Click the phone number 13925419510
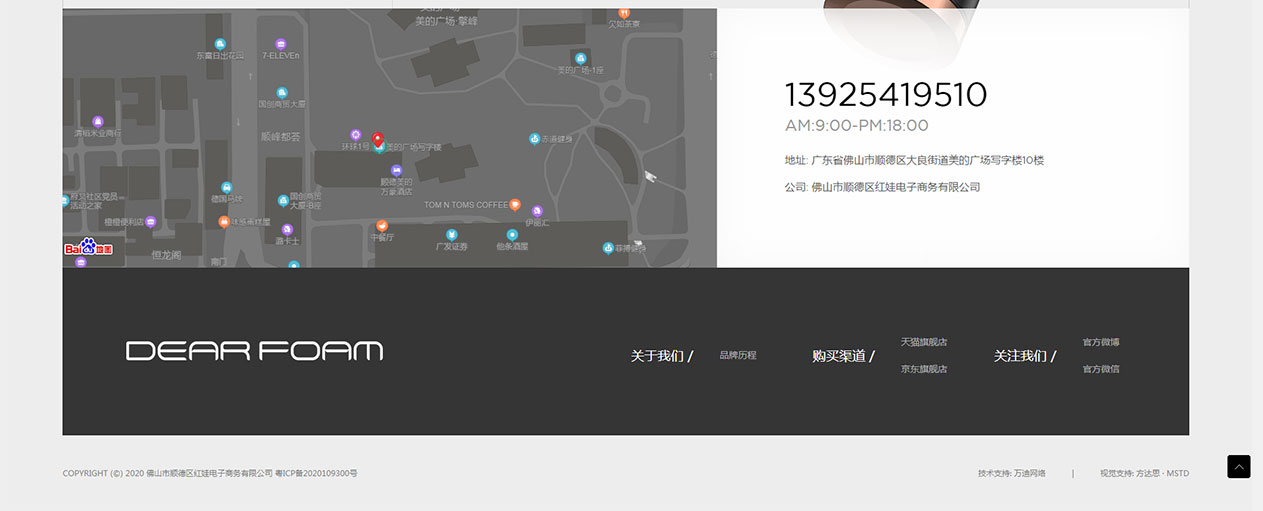Screen dimensions: 1263x511 [886, 95]
